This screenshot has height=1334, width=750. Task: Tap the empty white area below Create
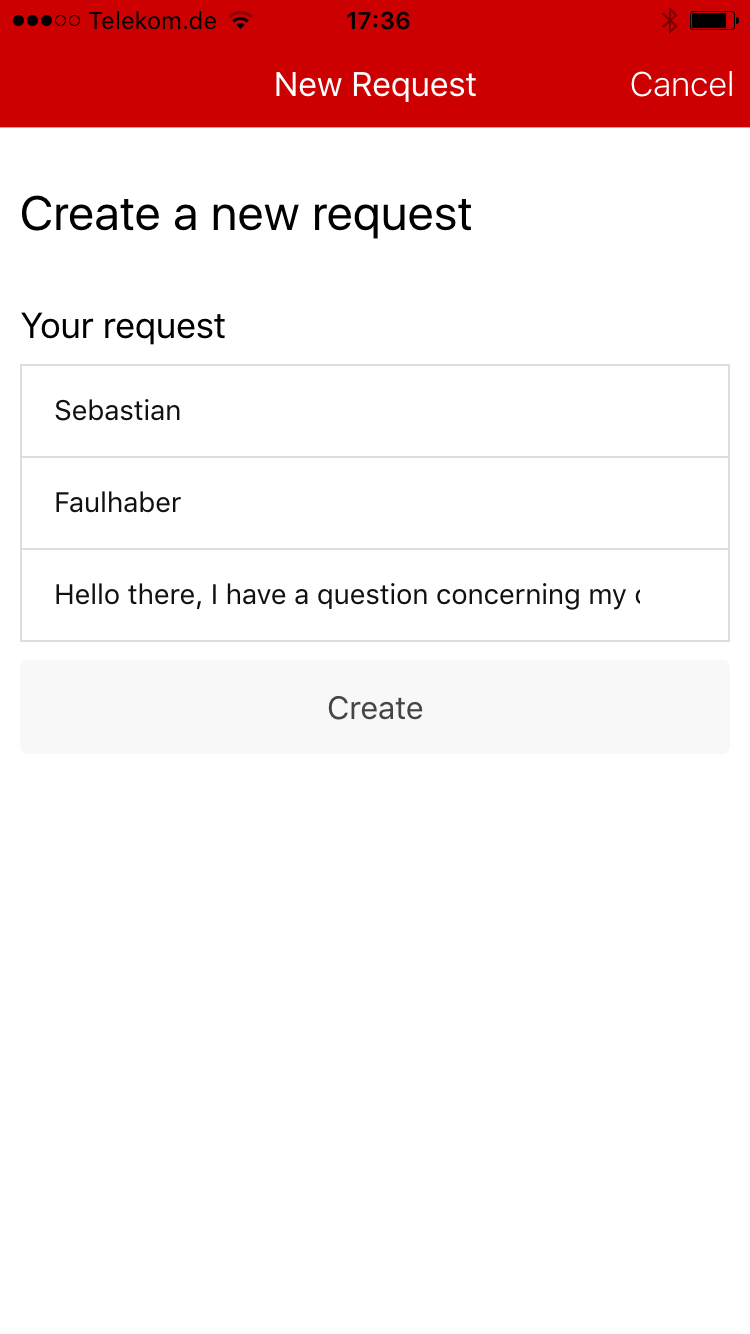[375, 1040]
